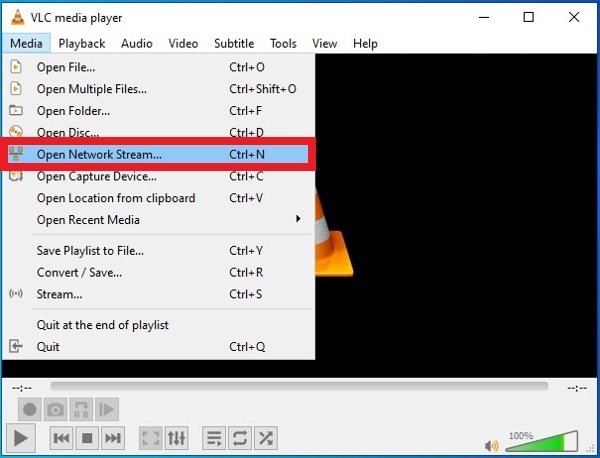Close the VLC media player window
600x458 pixels.
(x=574, y=17)
